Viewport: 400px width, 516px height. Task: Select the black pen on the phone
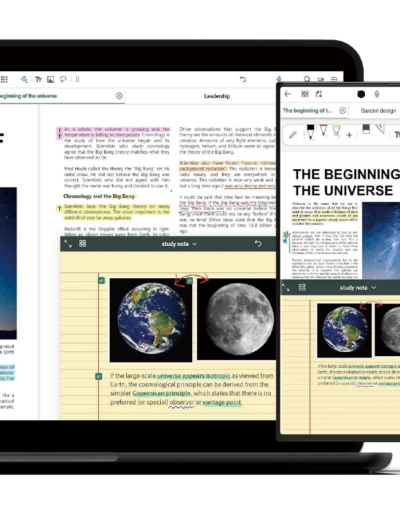tap(310, 132)
